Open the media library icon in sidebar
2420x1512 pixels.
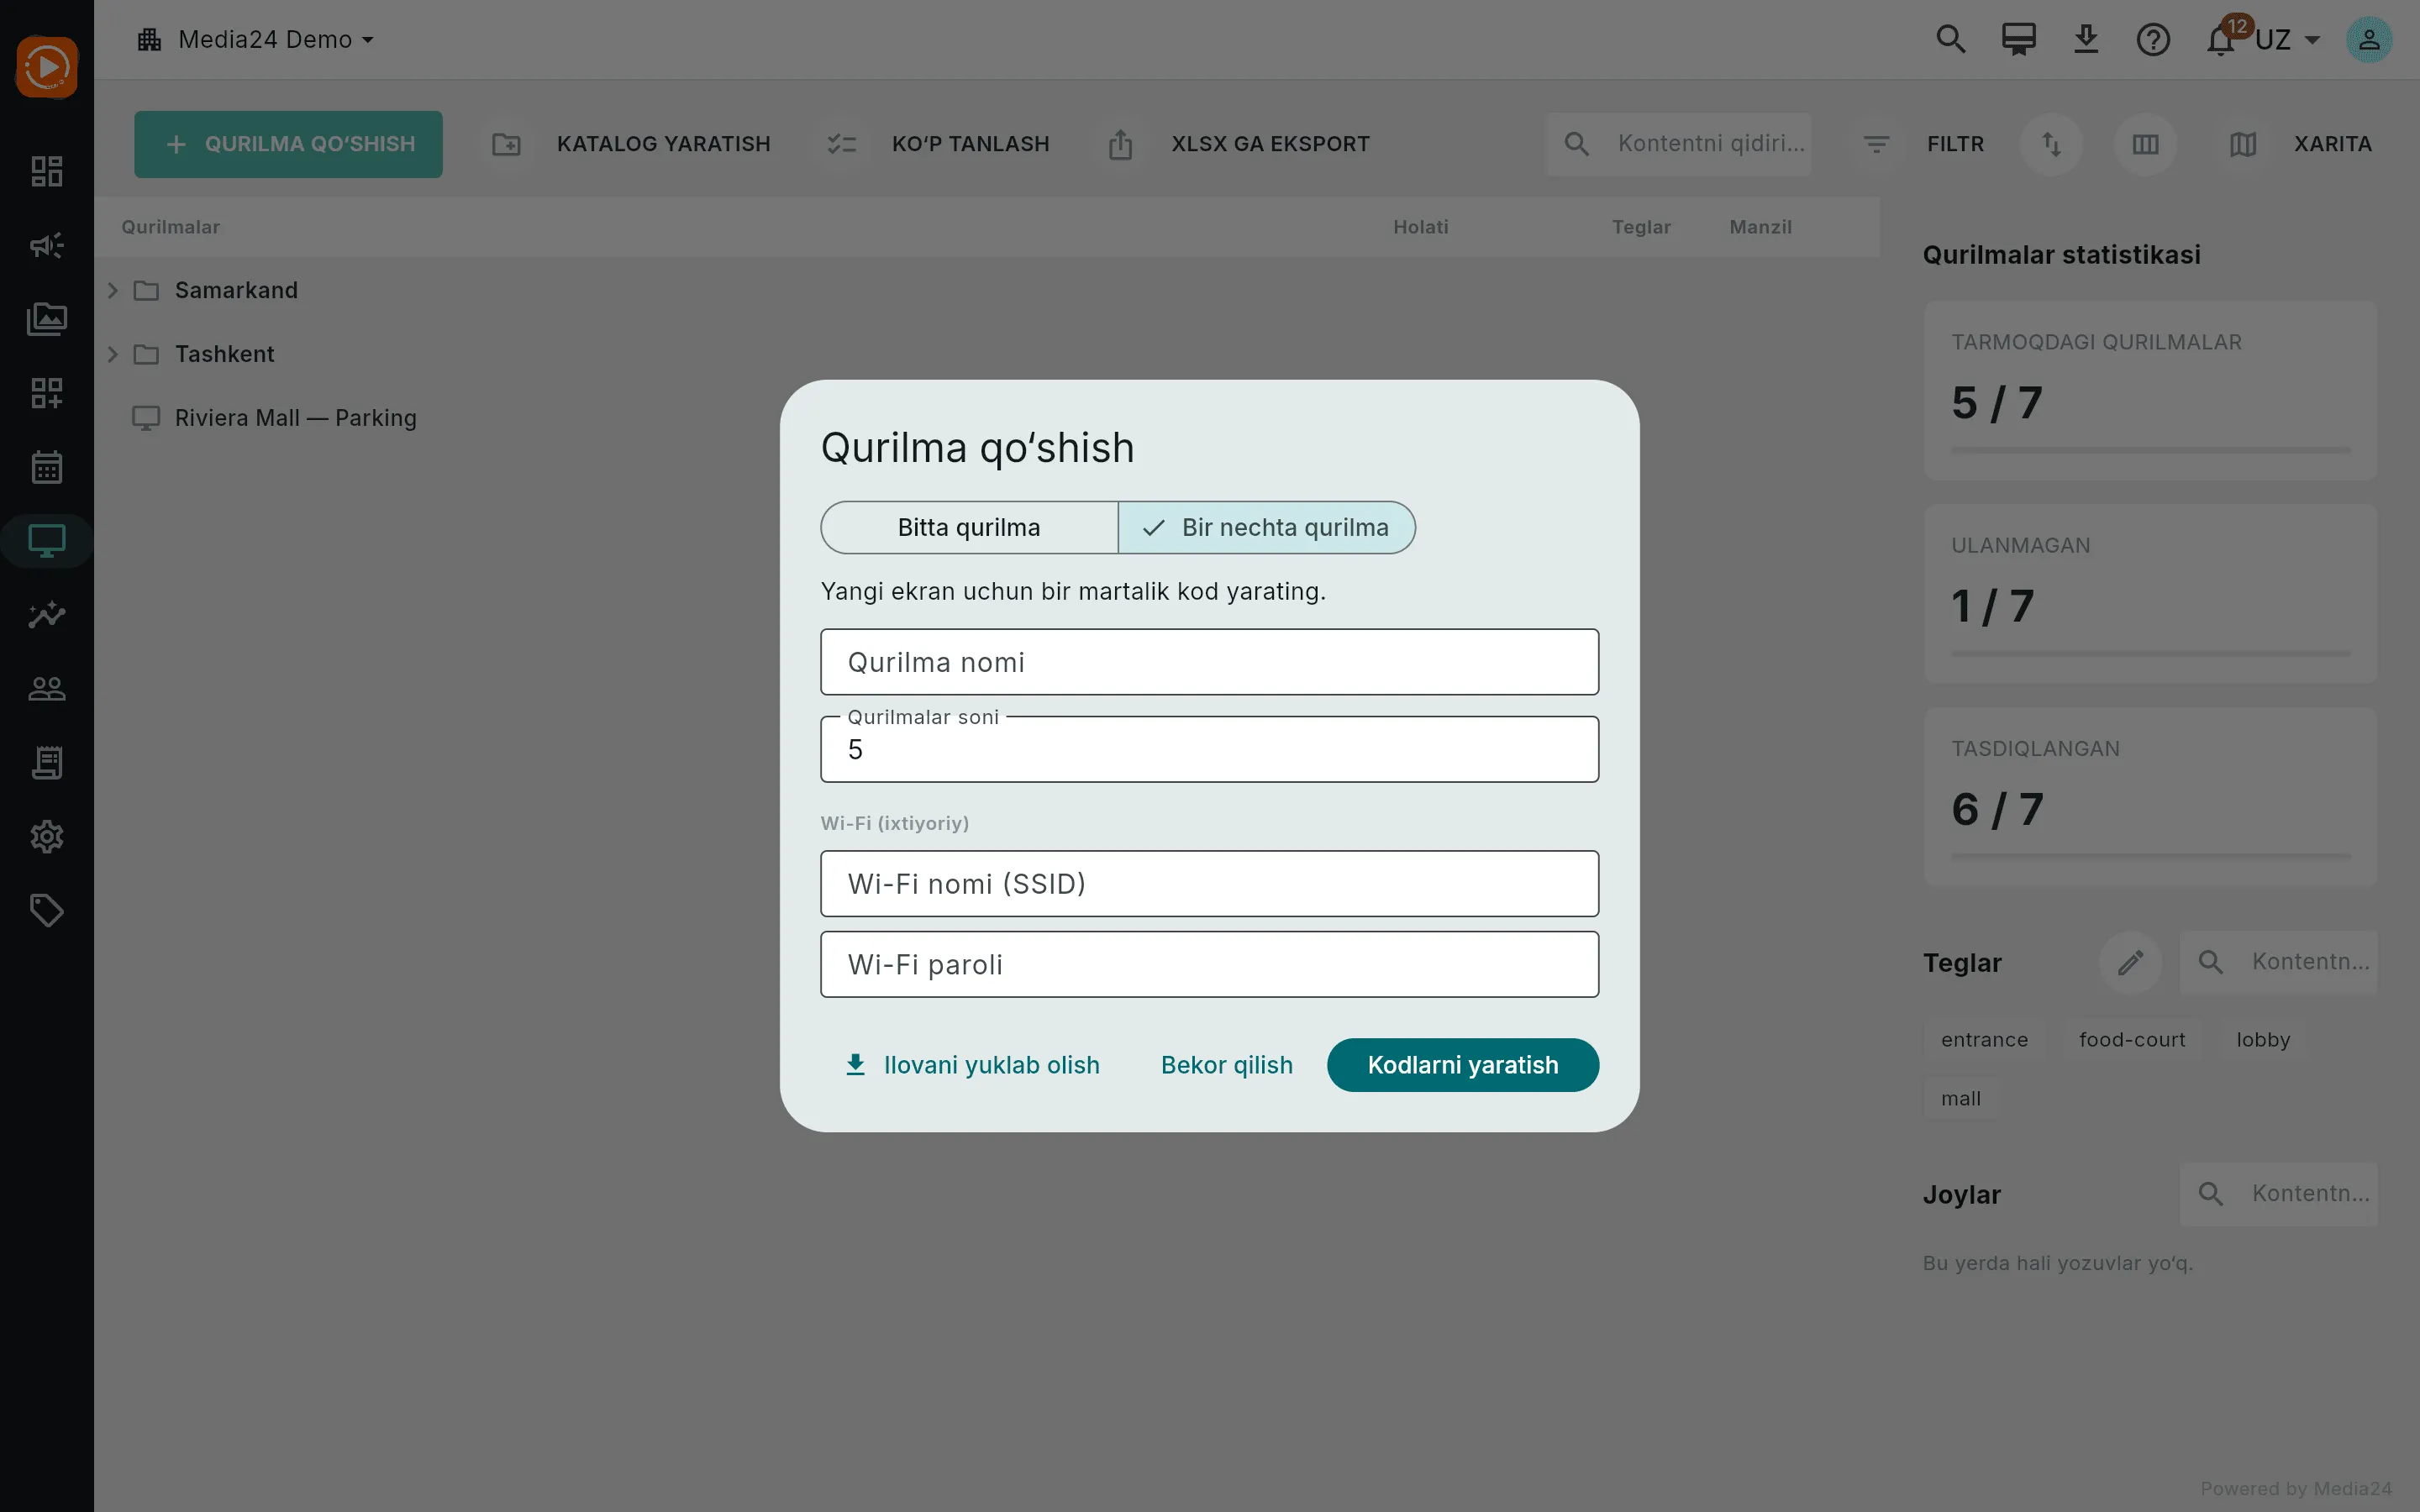(x=47, y=319)
